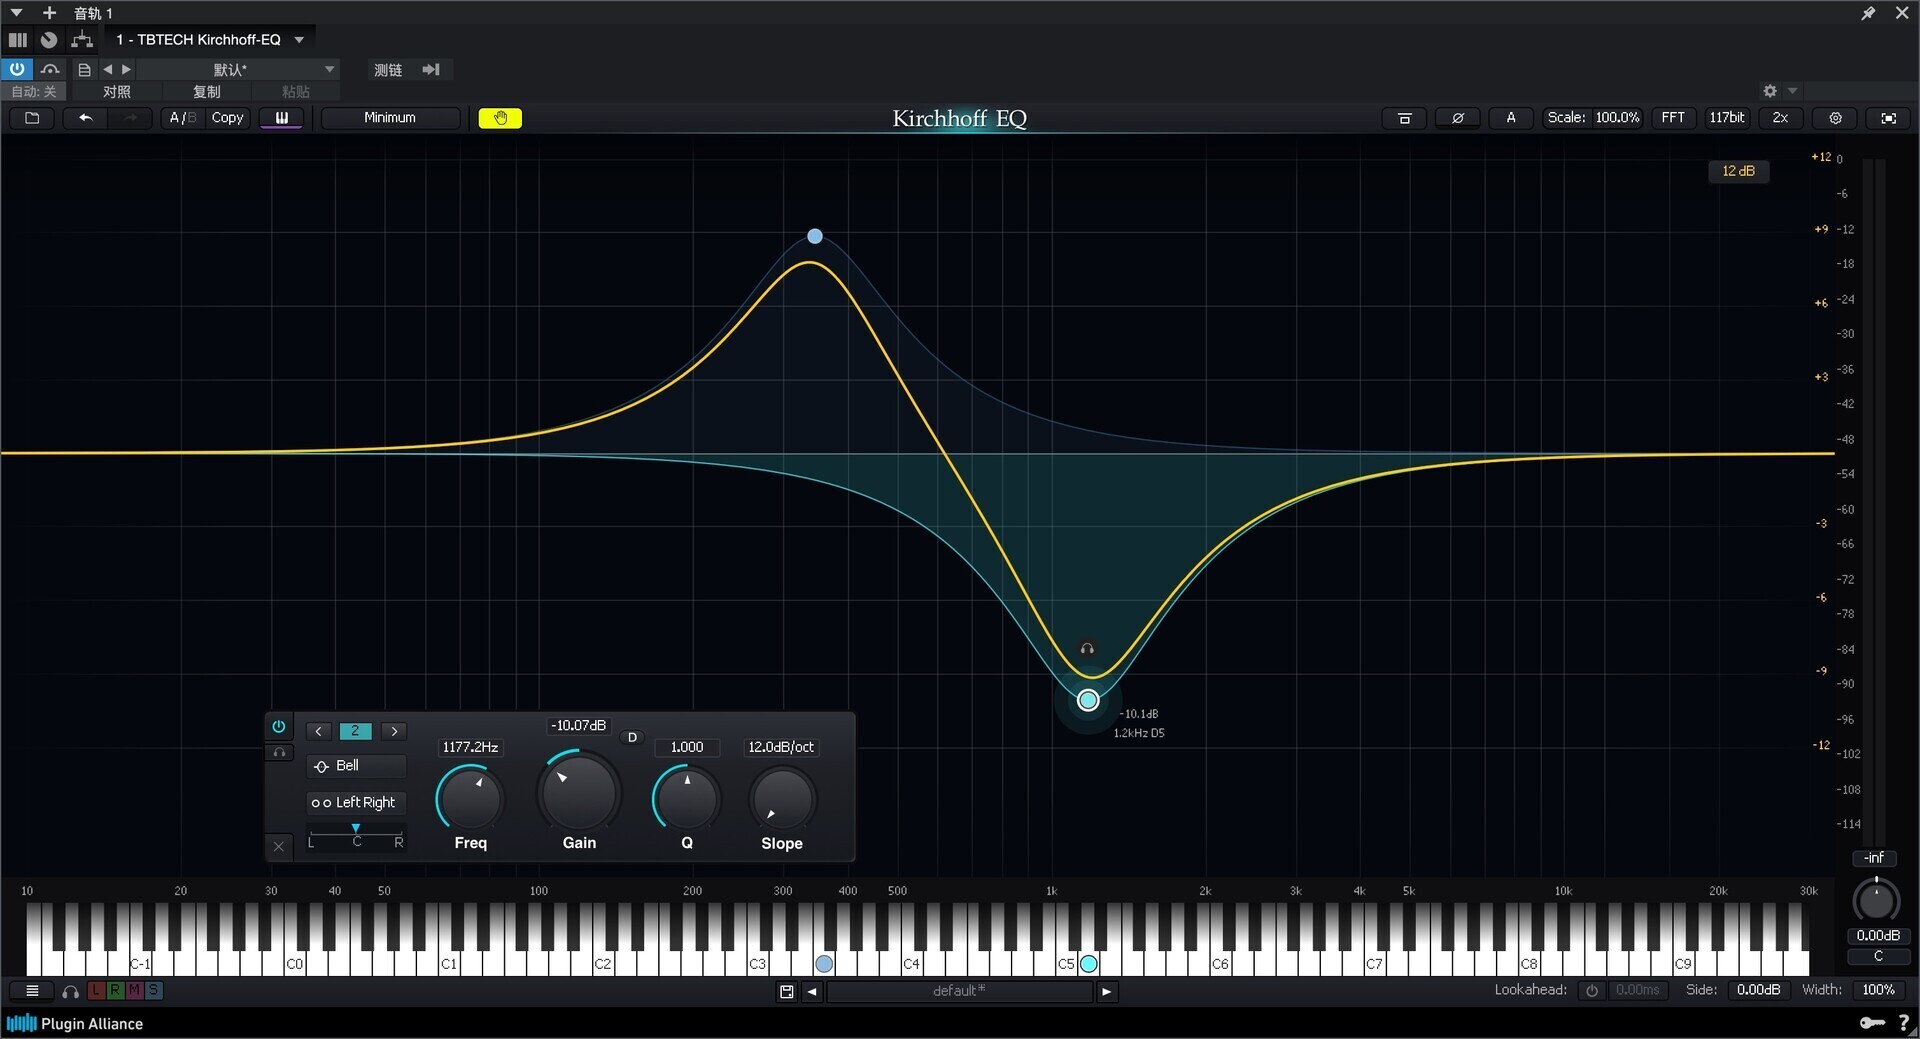Viewport: 1920px width, 1039px height.
Task: Open the FFT analyzer options
Action: pyautogui.click(x=1673, y=118)
